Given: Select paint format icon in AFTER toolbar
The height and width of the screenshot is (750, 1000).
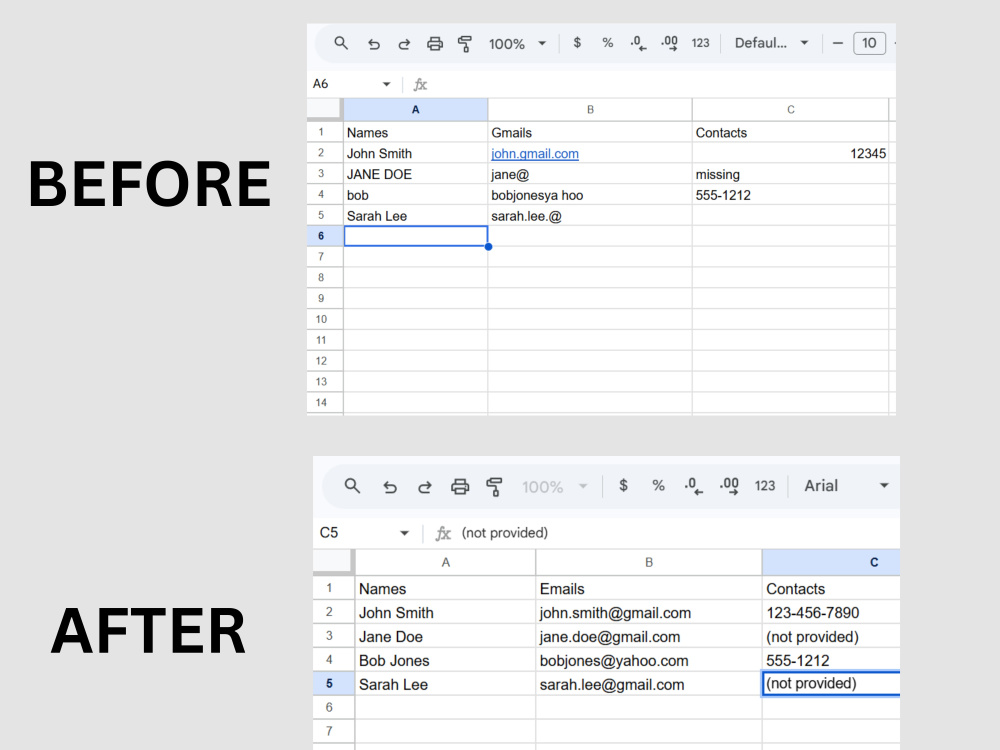Looking at the screenshot, I should [x=494, y=487].
